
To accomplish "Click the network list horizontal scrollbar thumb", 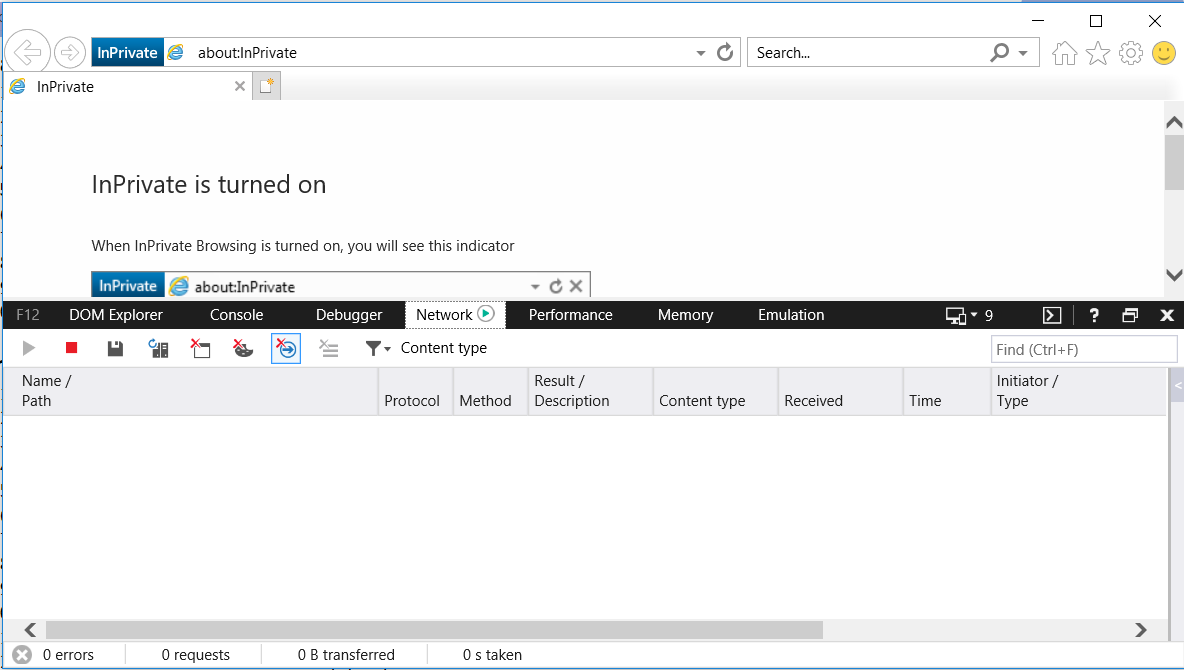I will click(434, 630).
